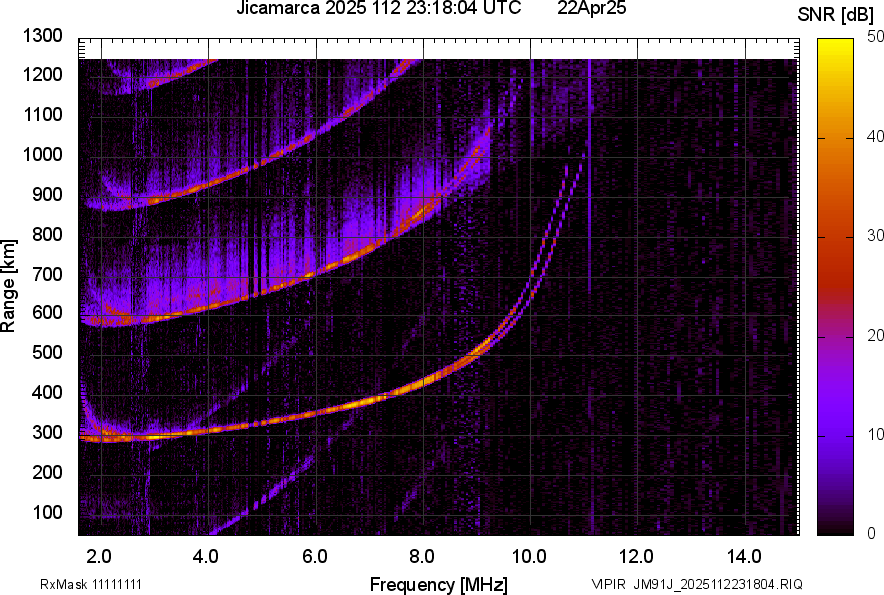Click the SNR colorbar gradient
884x595 pixels.
[x=835, y=287]
